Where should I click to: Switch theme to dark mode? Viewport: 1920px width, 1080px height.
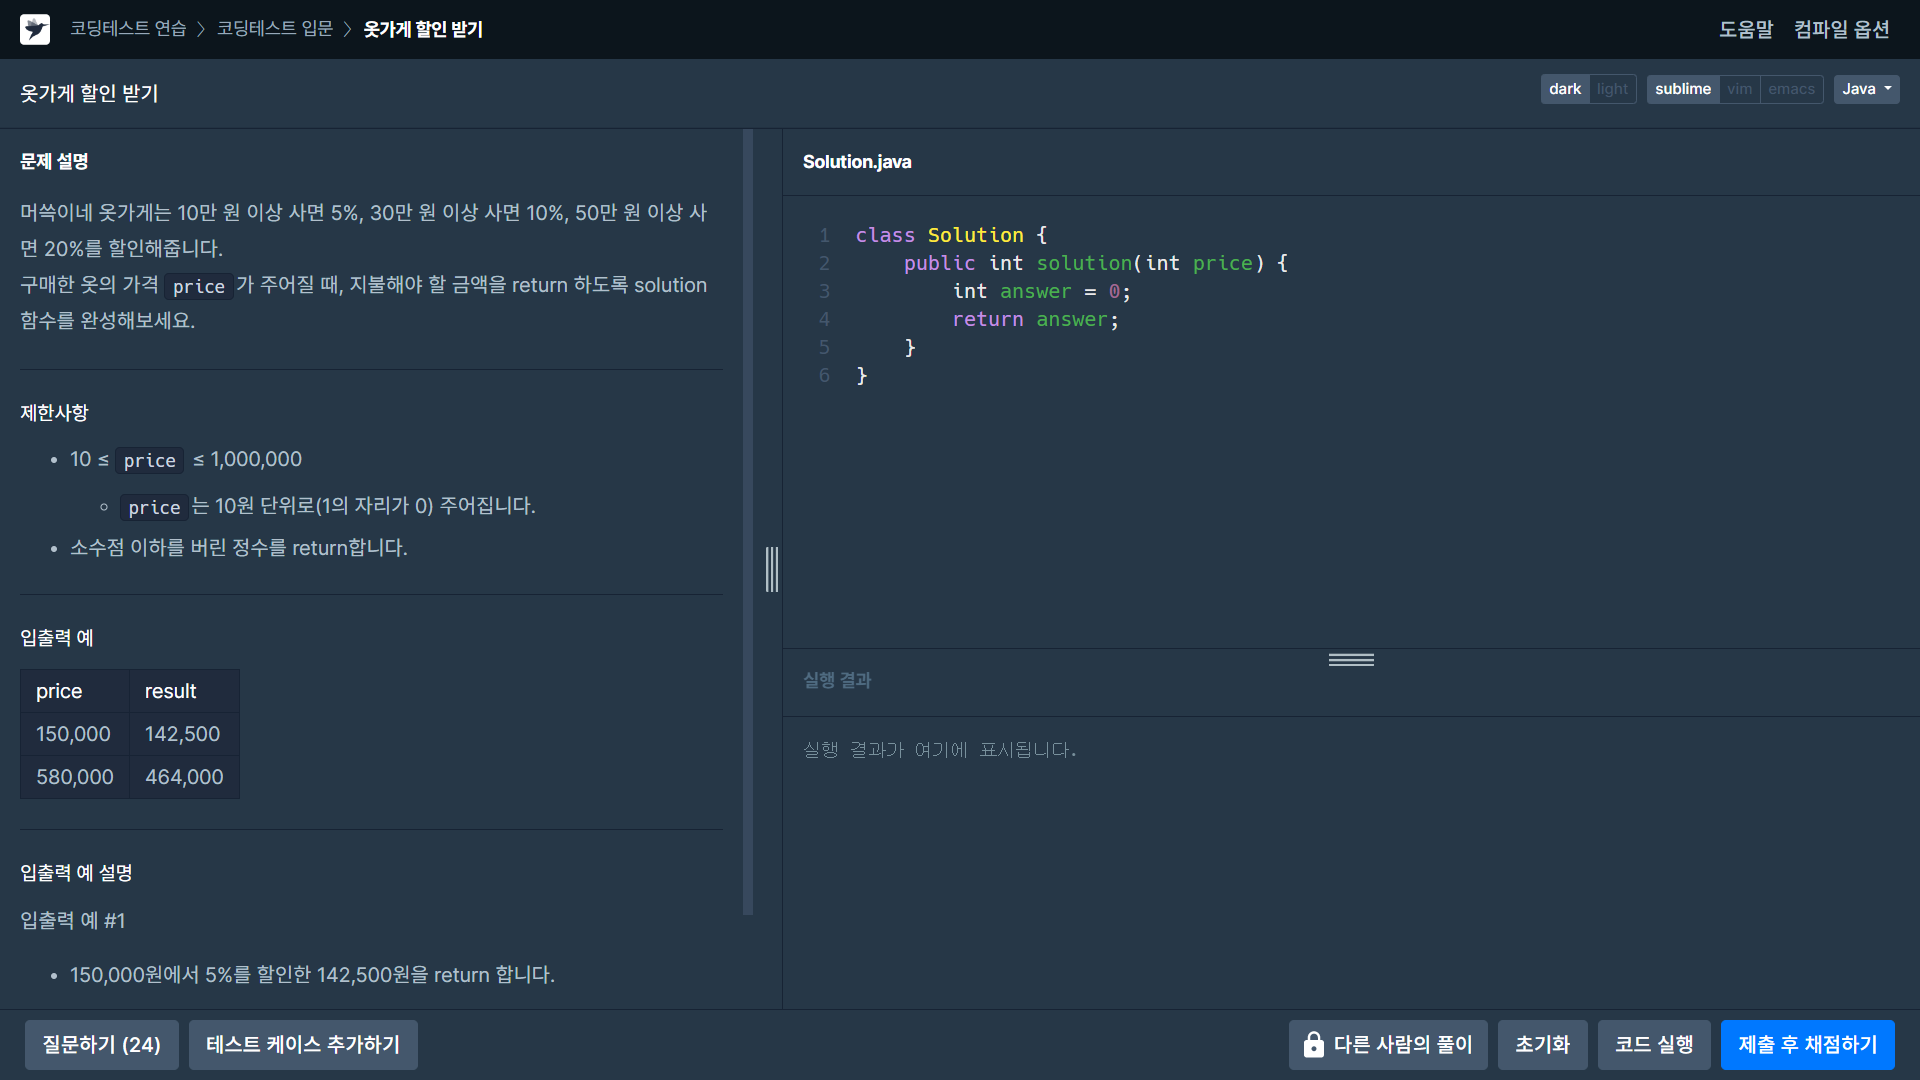[x=1564, y=89]
